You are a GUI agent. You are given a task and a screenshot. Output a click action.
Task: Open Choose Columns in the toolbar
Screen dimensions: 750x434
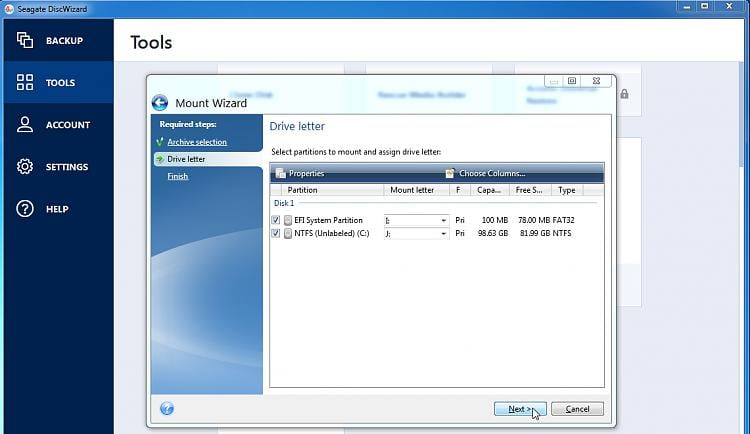(485, 173)
